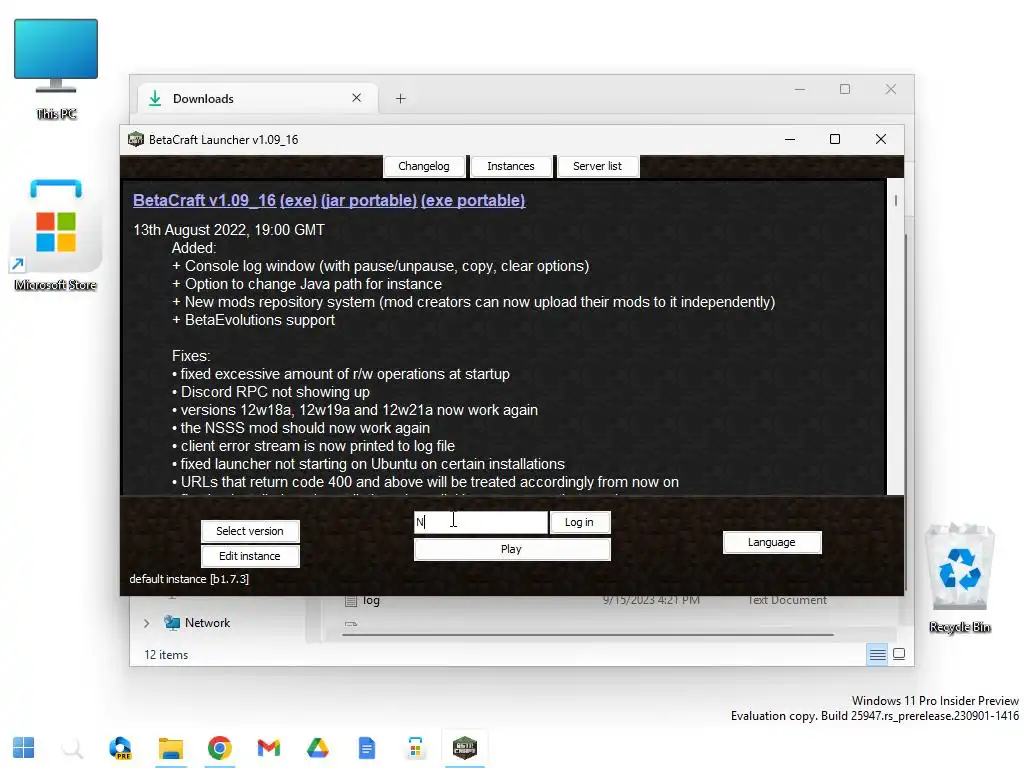Open the (jar portable) download link
The image size is (1024, 768).
(x=369, y=200)
